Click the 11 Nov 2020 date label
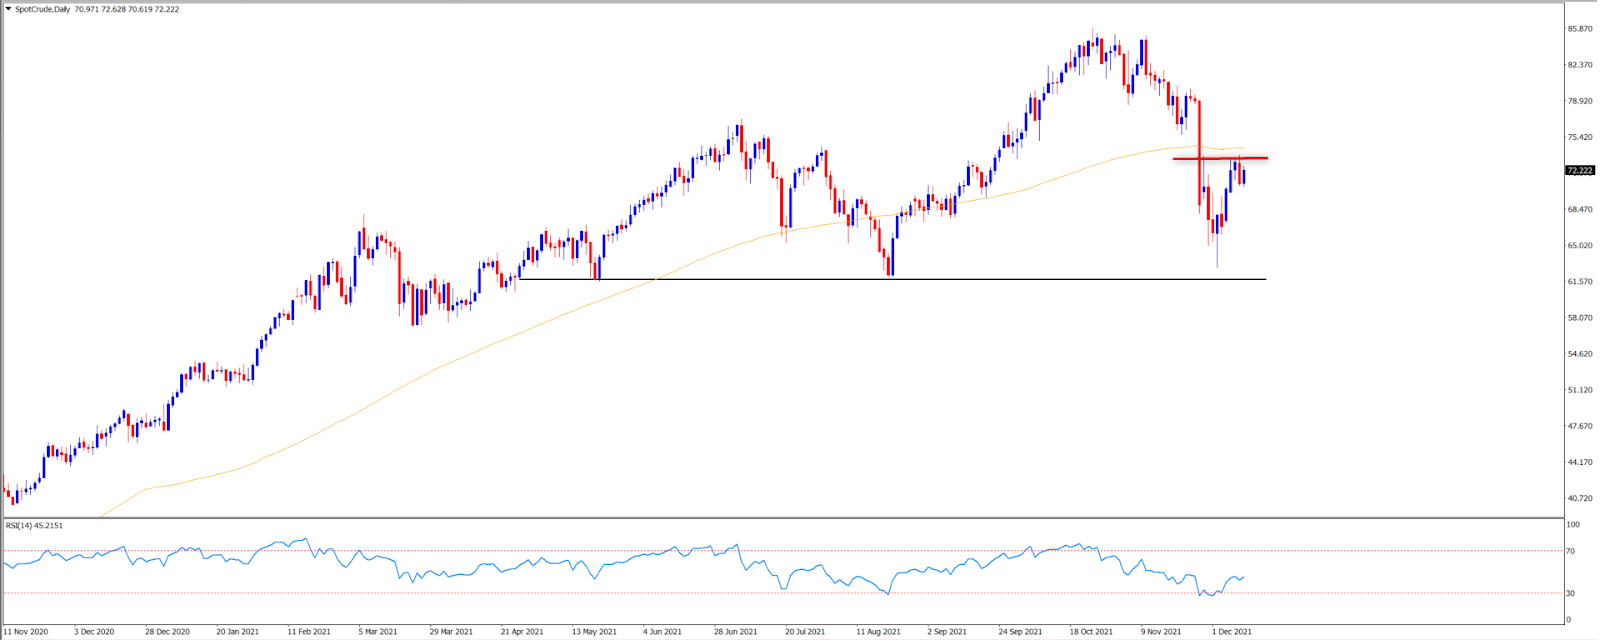Screen dimensions: 1600x640 click(x=26, y=632)
